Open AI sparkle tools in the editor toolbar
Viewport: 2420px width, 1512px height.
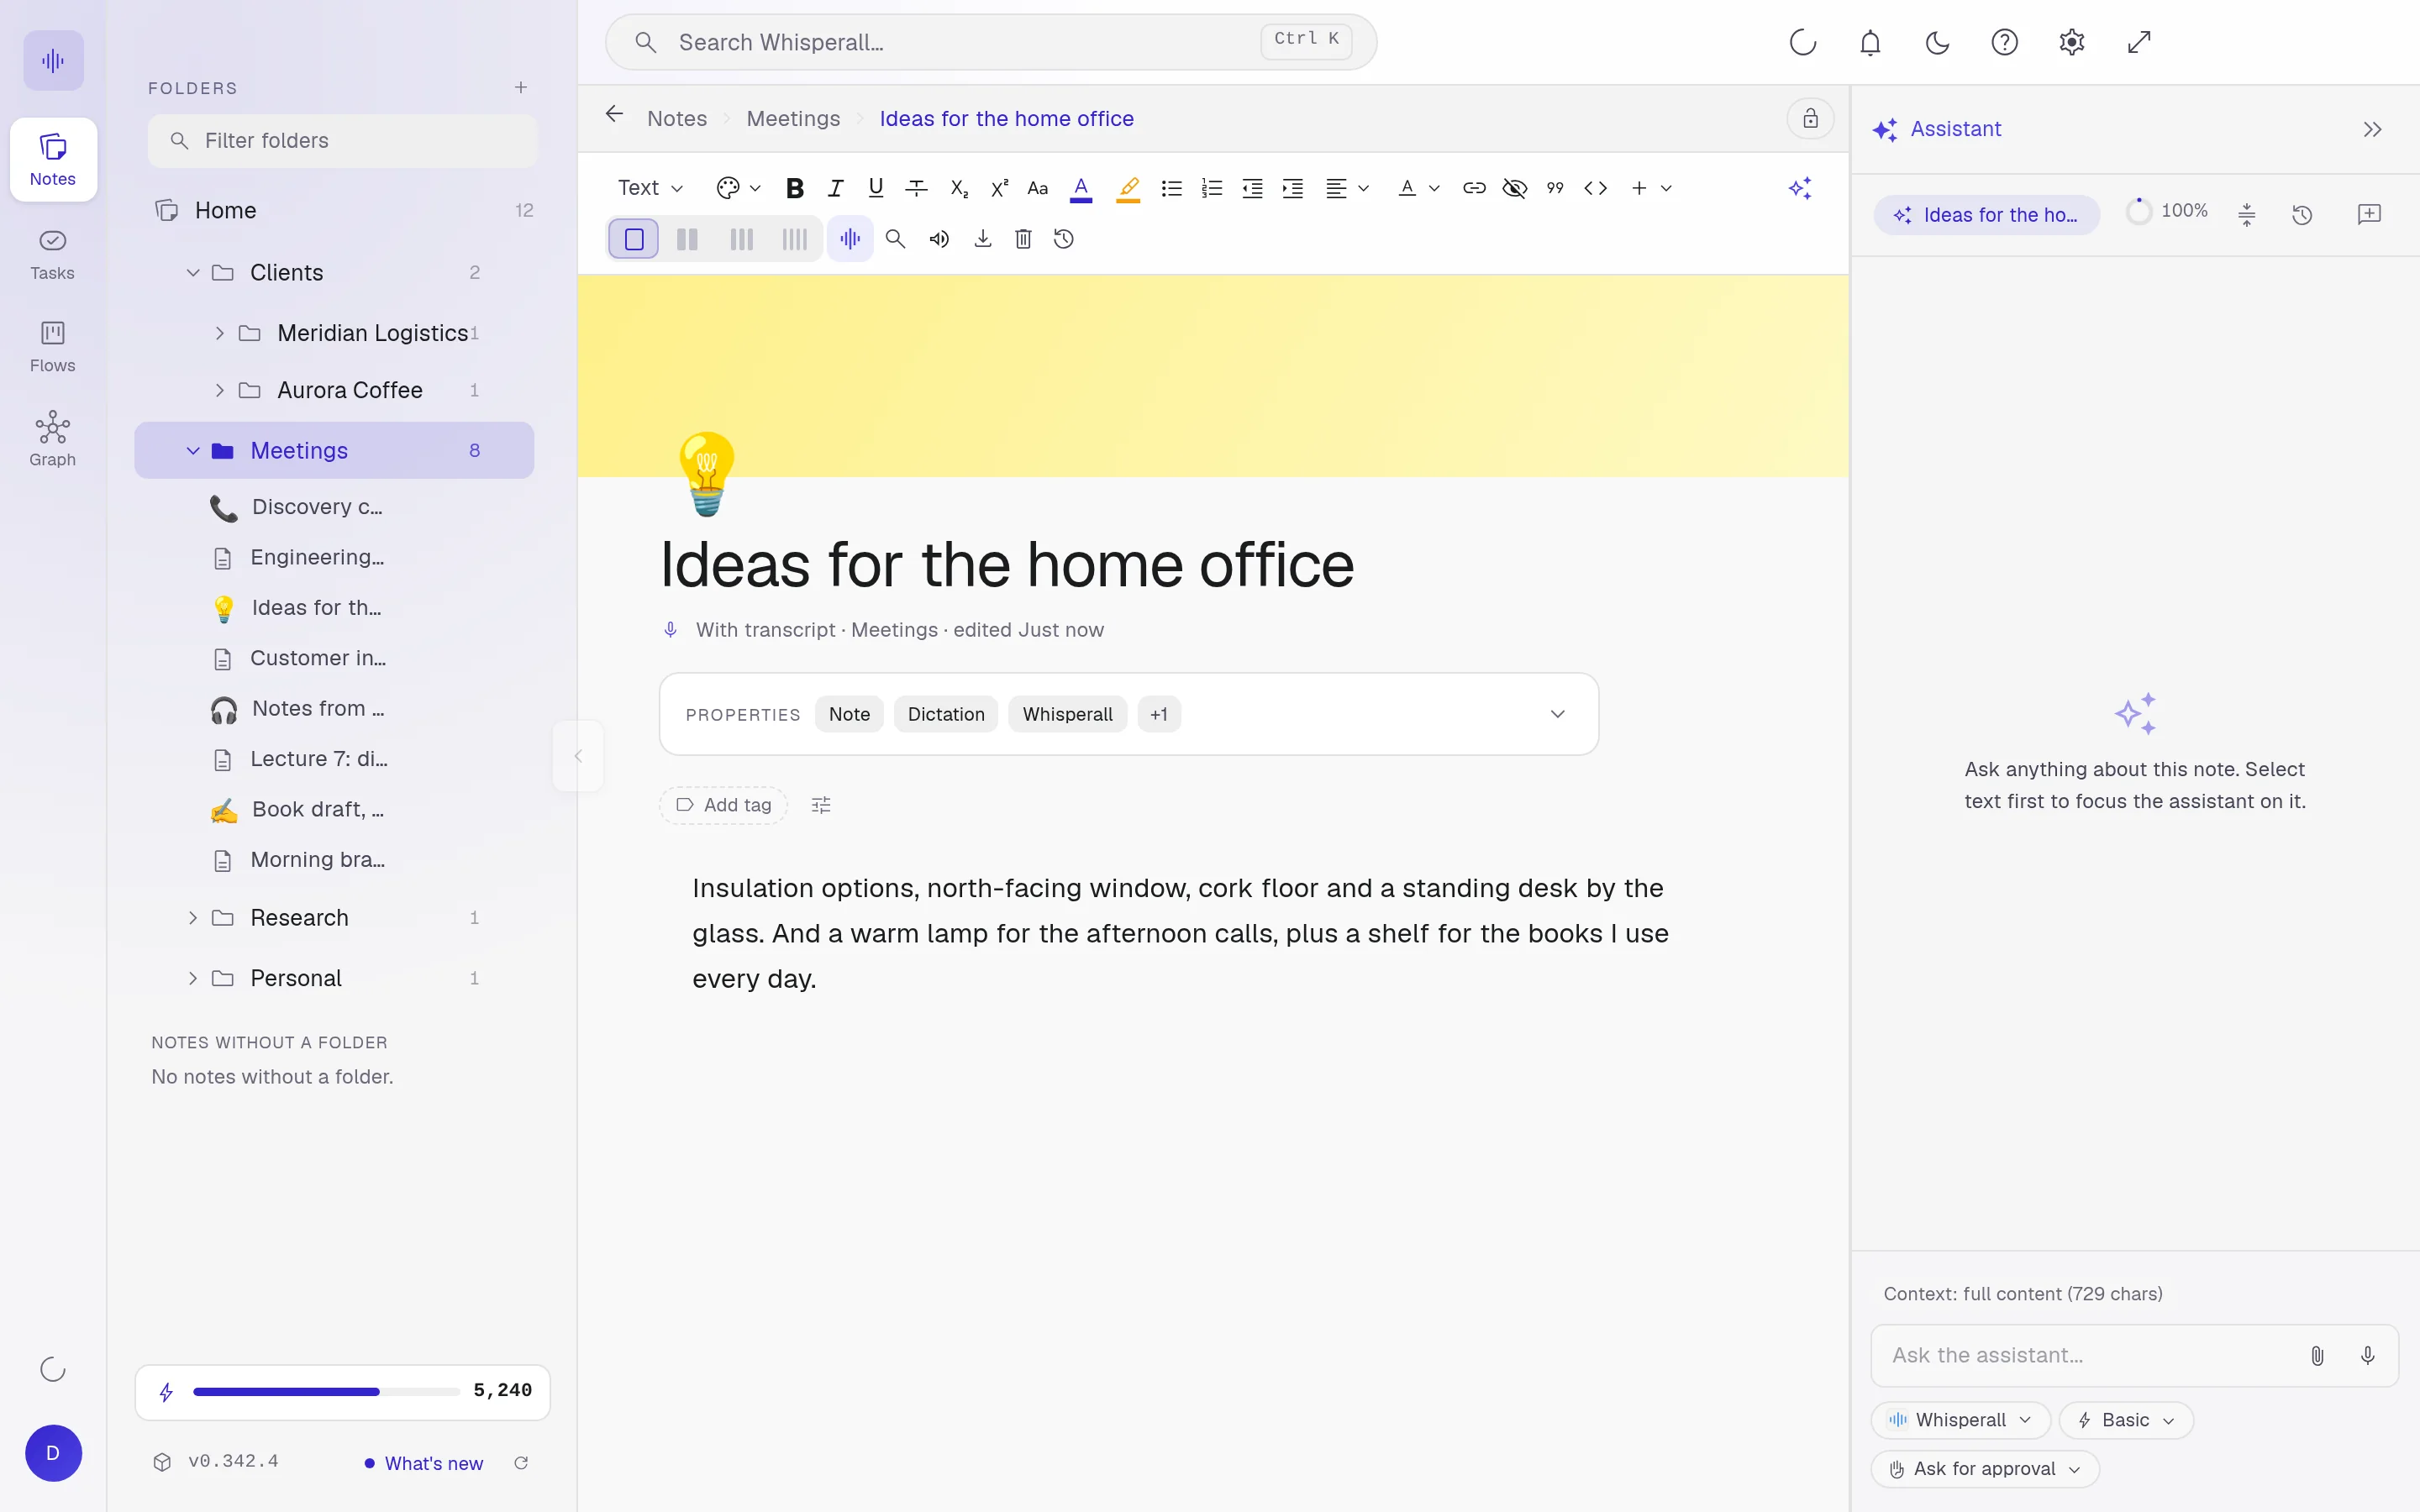1800,188
